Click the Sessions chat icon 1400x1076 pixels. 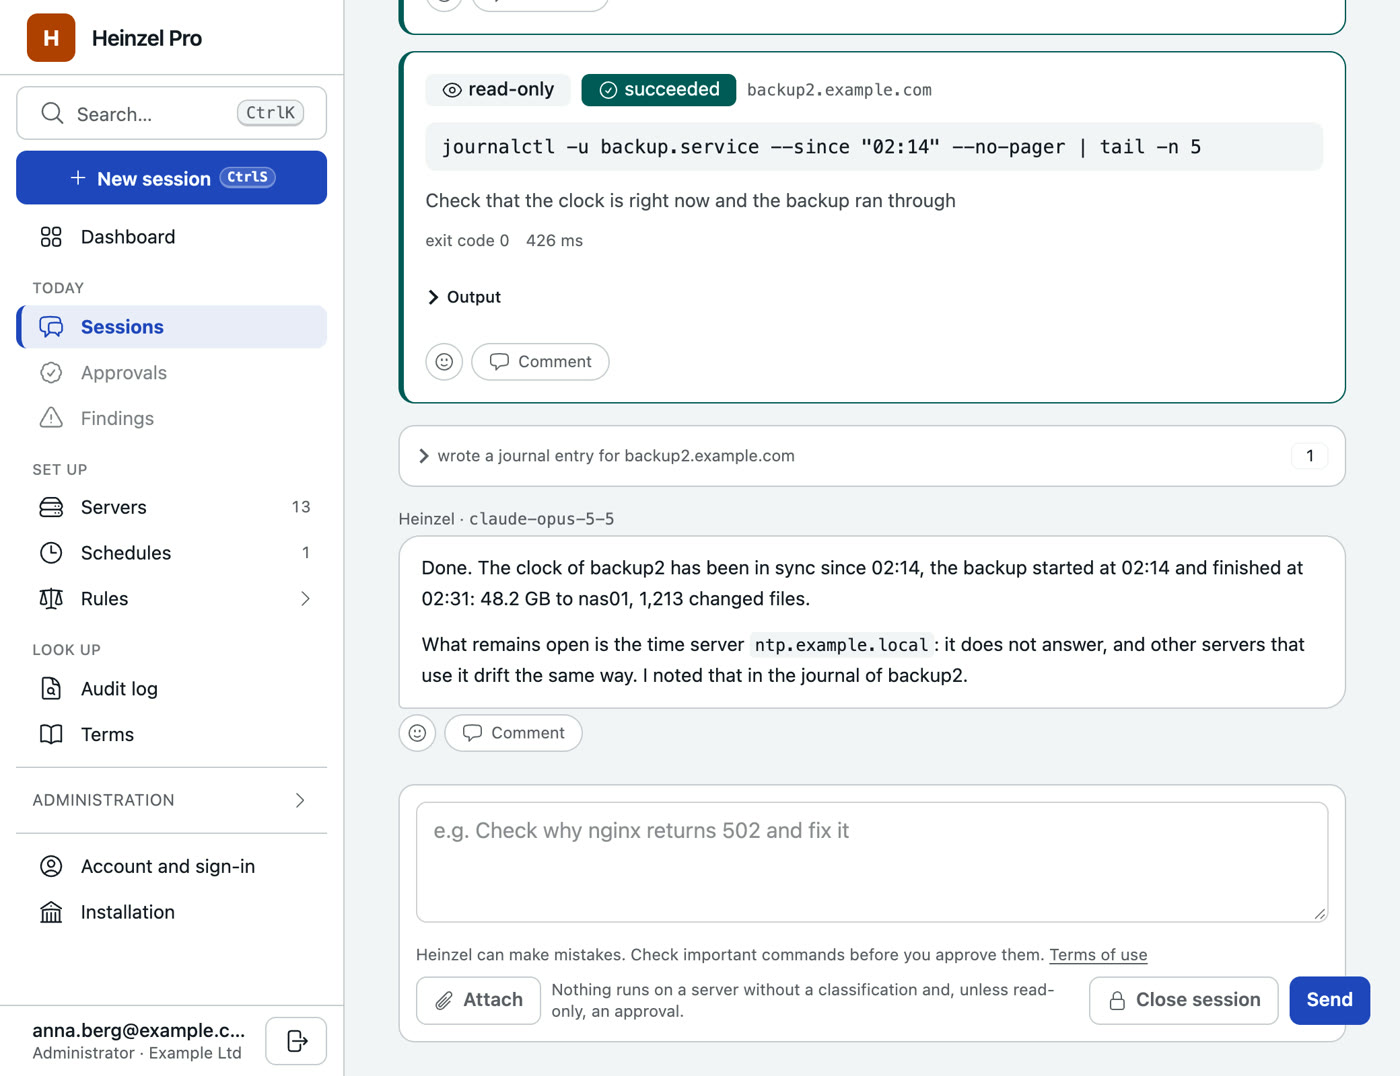(51, 327)
